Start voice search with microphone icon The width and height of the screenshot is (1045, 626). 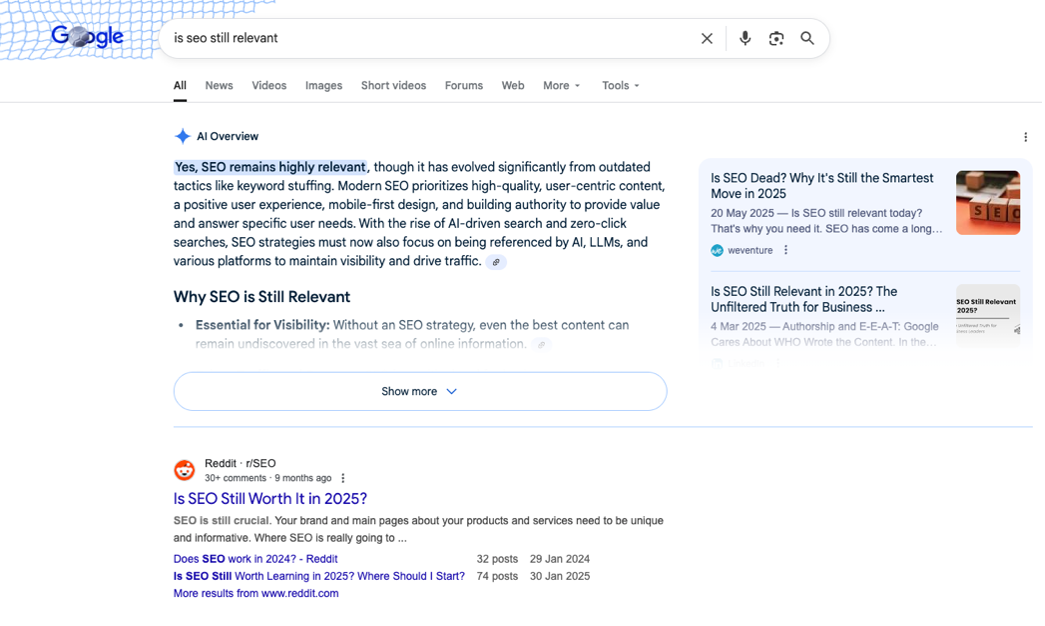coord(745,38)
